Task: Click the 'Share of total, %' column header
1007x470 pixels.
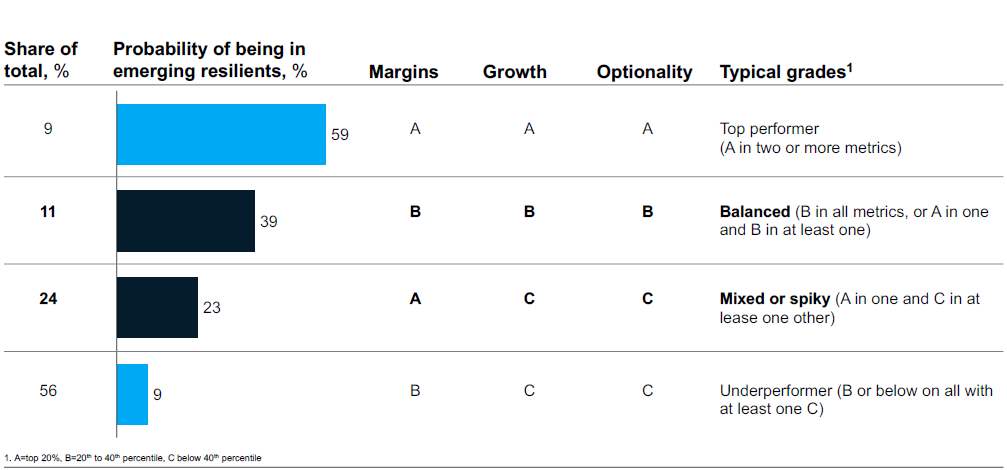Action: [x=41, y=60]
